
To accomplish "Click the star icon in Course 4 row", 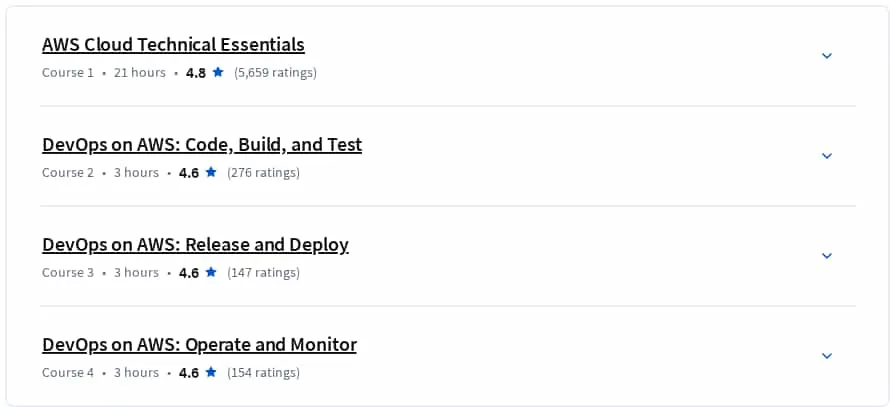I will tap(211, 372).
